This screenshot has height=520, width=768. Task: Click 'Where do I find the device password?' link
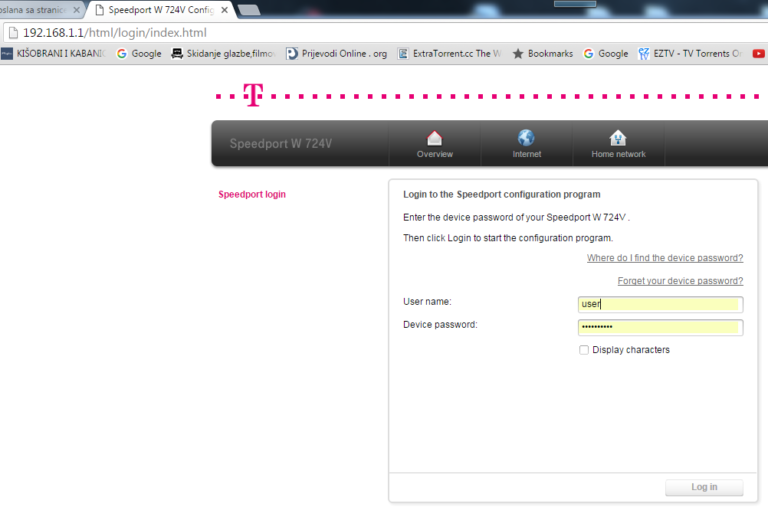(x=665, y=258)
